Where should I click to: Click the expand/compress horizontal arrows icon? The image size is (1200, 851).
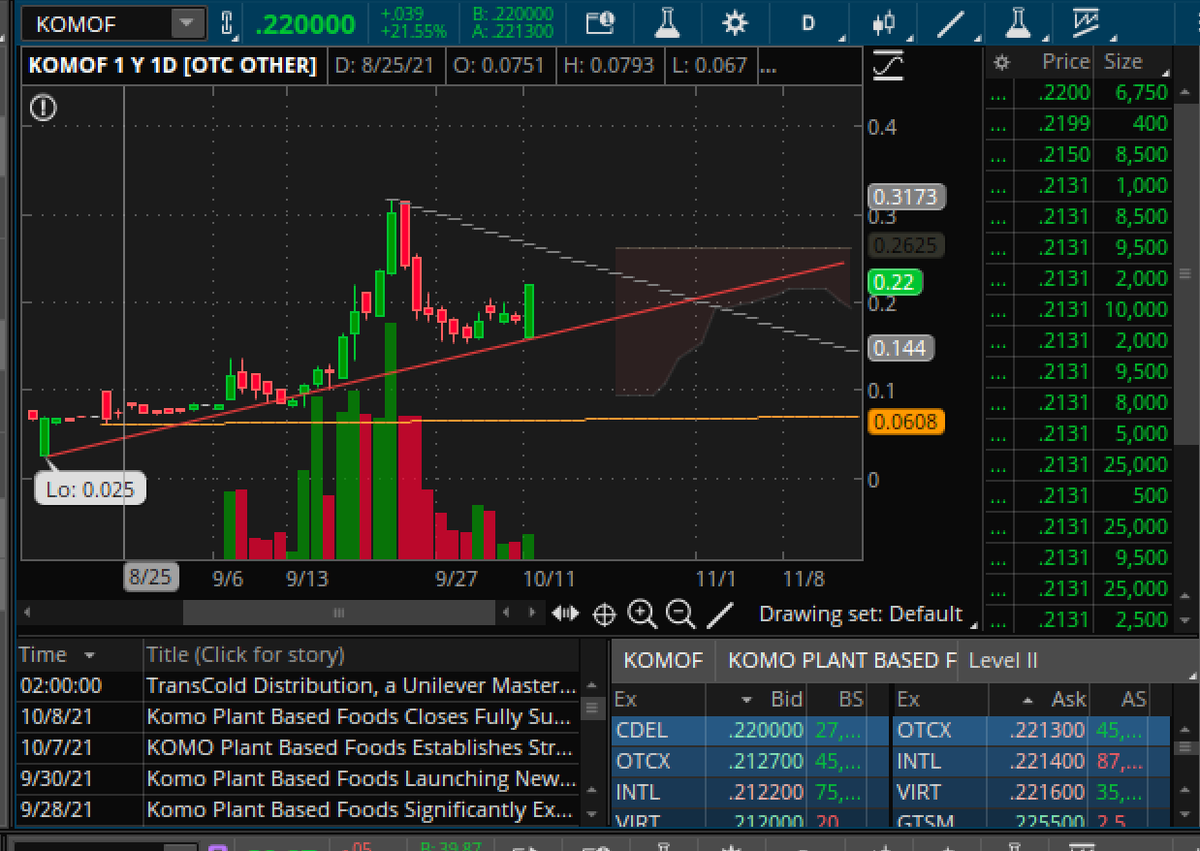[565, 613]
